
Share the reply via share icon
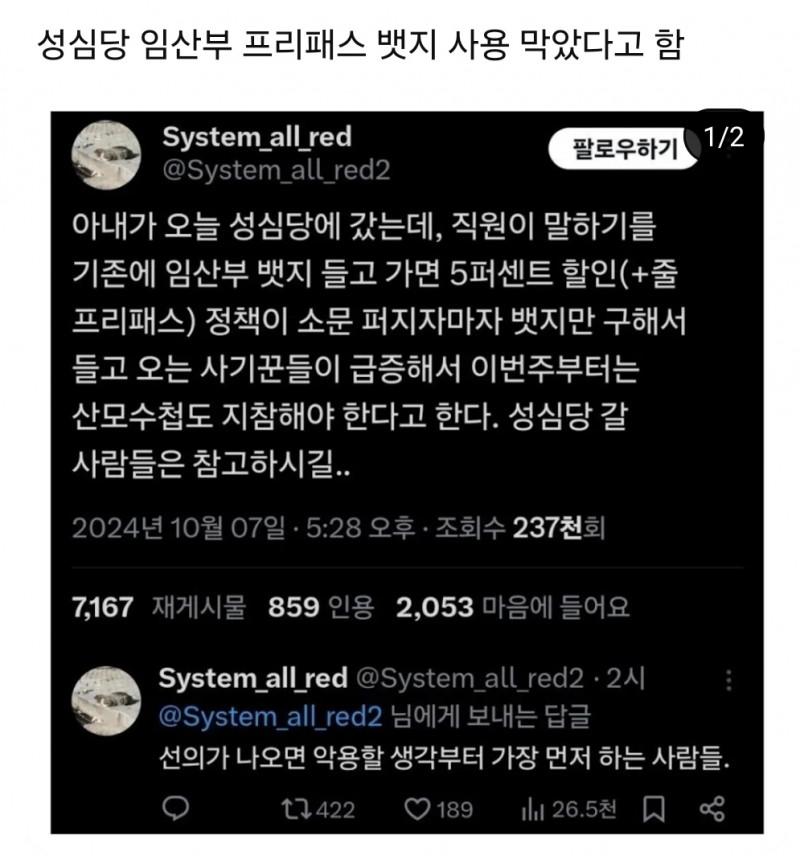pos(712,809)
